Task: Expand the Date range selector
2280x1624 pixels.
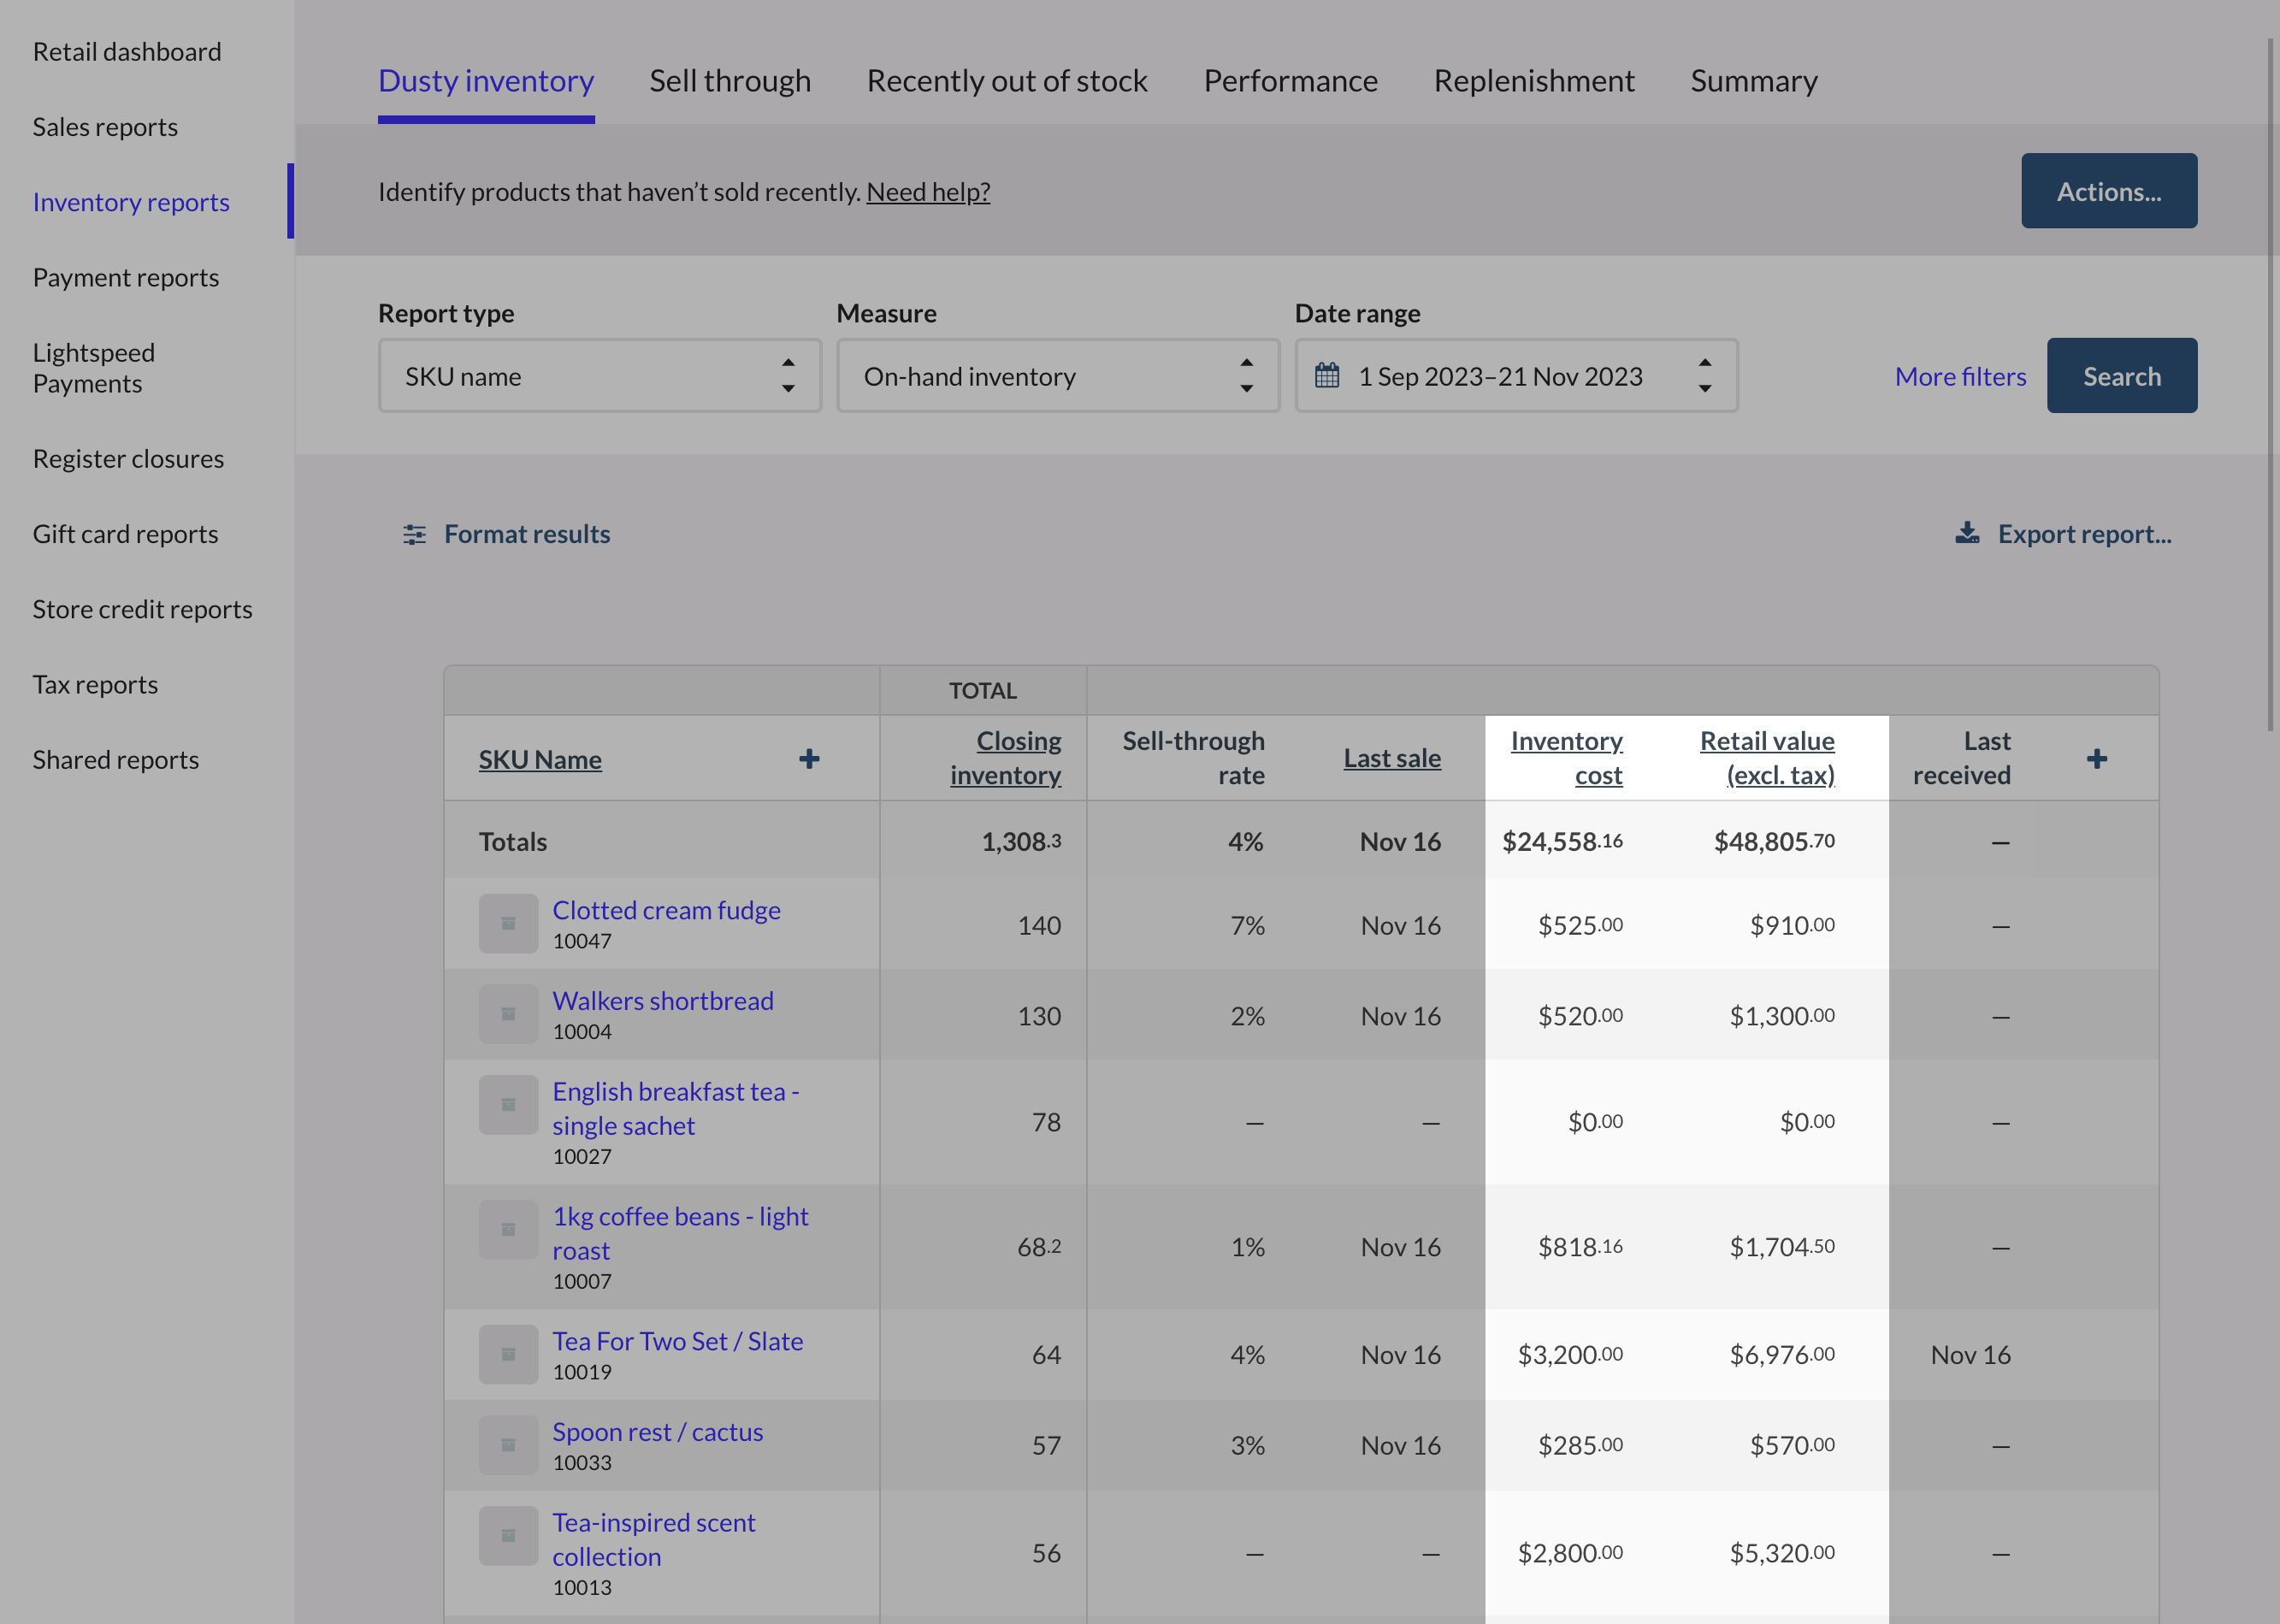Action: pyautogui.click(x=1516, y=376)
